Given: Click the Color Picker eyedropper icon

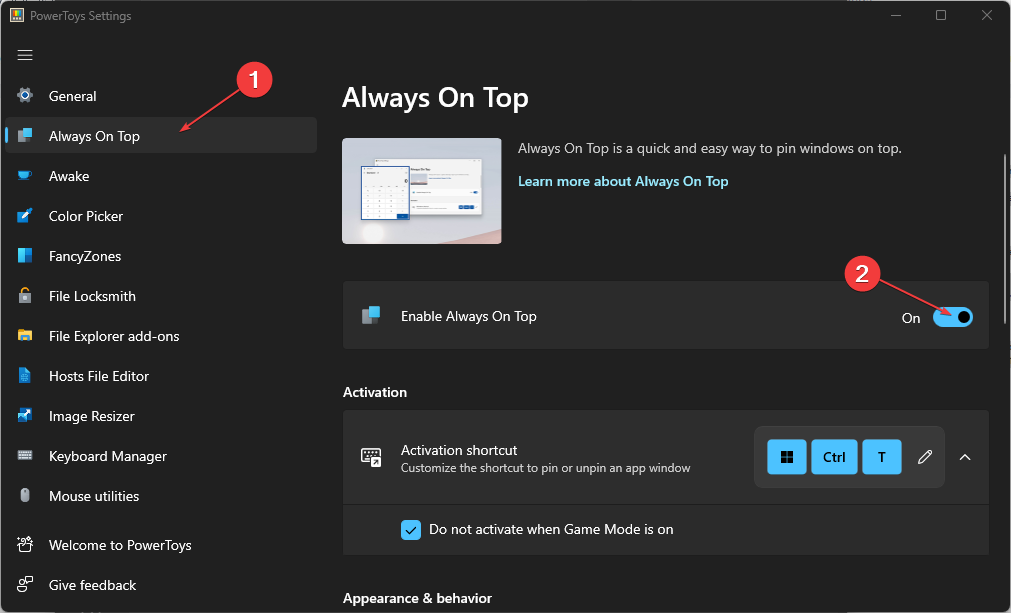Looking at the screenshot, I should (25, 215).
